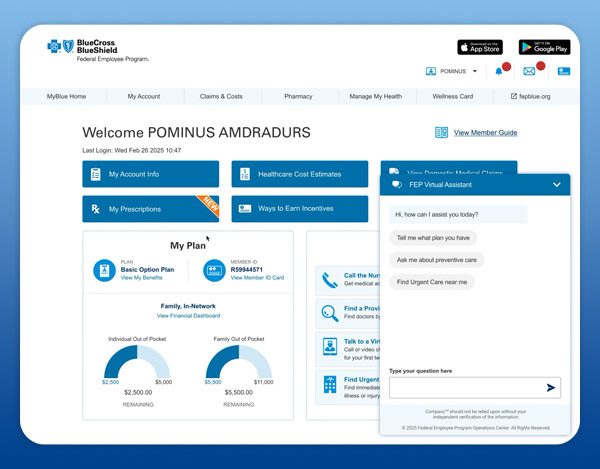The image size is (600, 469).
Task: Click the BlueCross BlueShield logo
Action: (98, 50)
